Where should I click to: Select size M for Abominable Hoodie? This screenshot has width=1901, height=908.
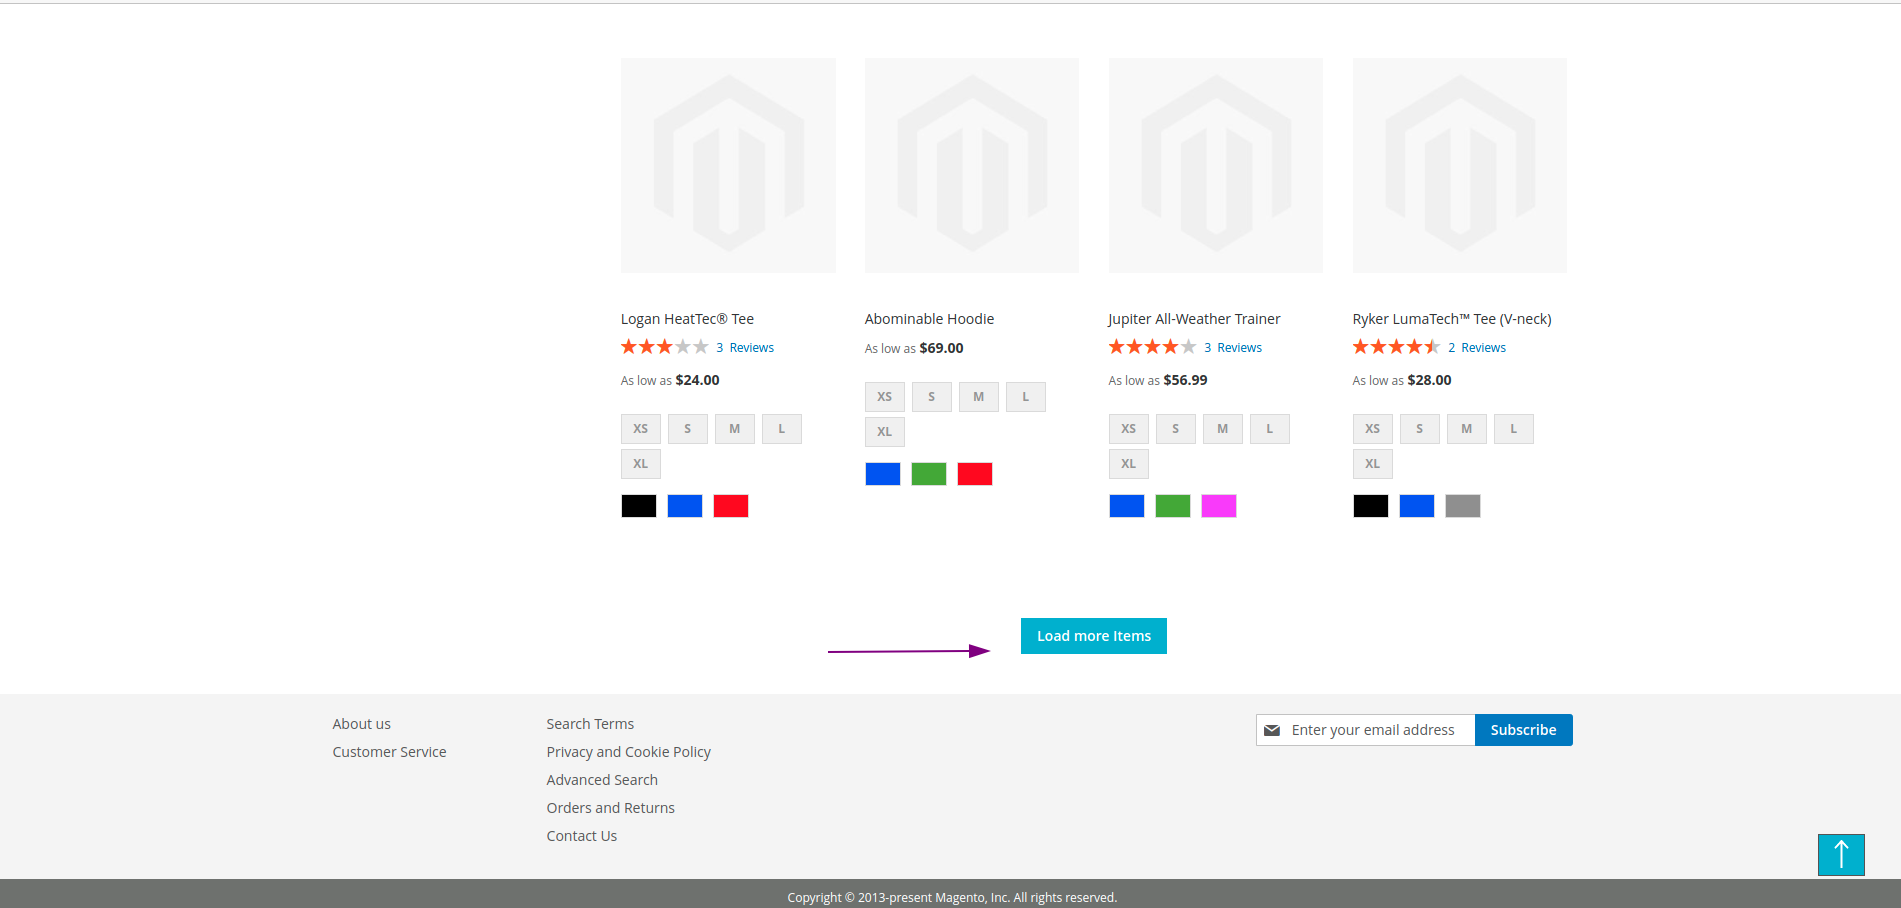tap(979, 397)
